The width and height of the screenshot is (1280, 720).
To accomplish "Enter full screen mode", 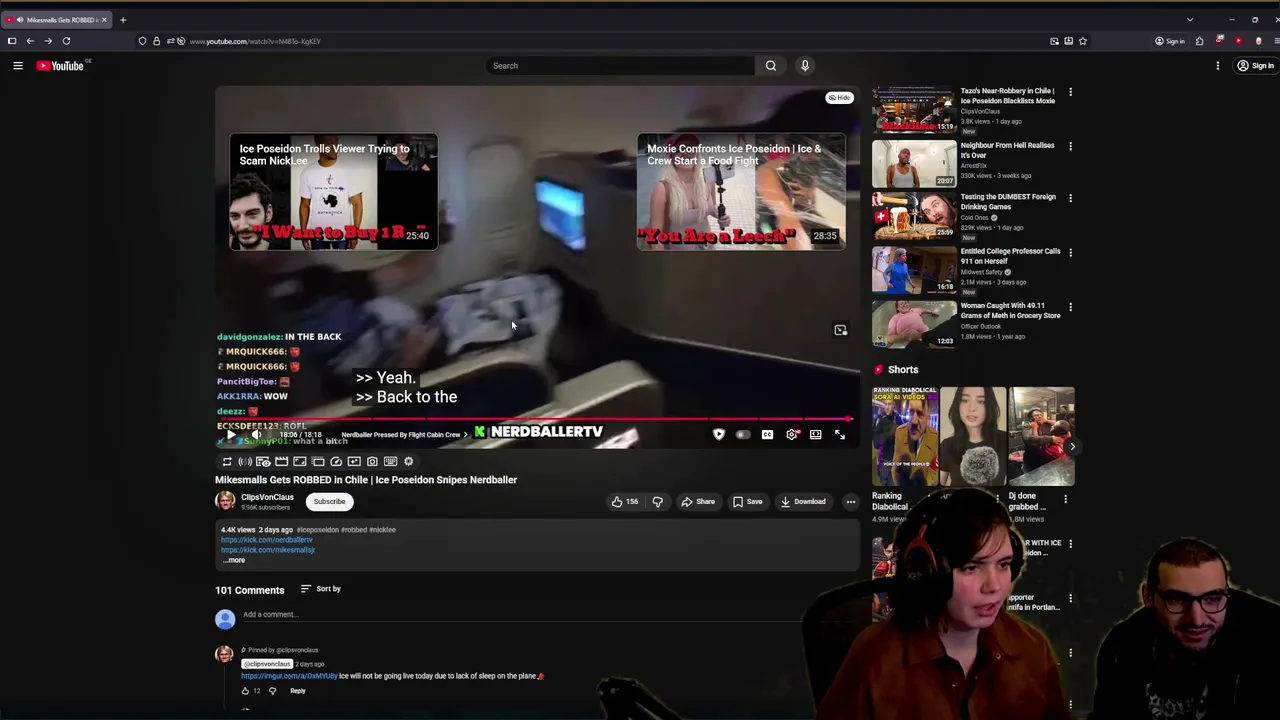I will (840, 435).
